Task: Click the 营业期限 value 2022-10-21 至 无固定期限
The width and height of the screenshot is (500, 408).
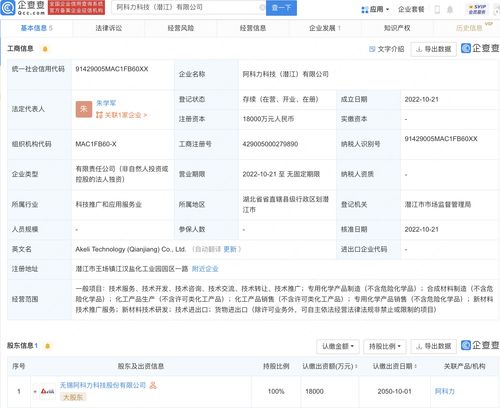Action: coord(281,174)
